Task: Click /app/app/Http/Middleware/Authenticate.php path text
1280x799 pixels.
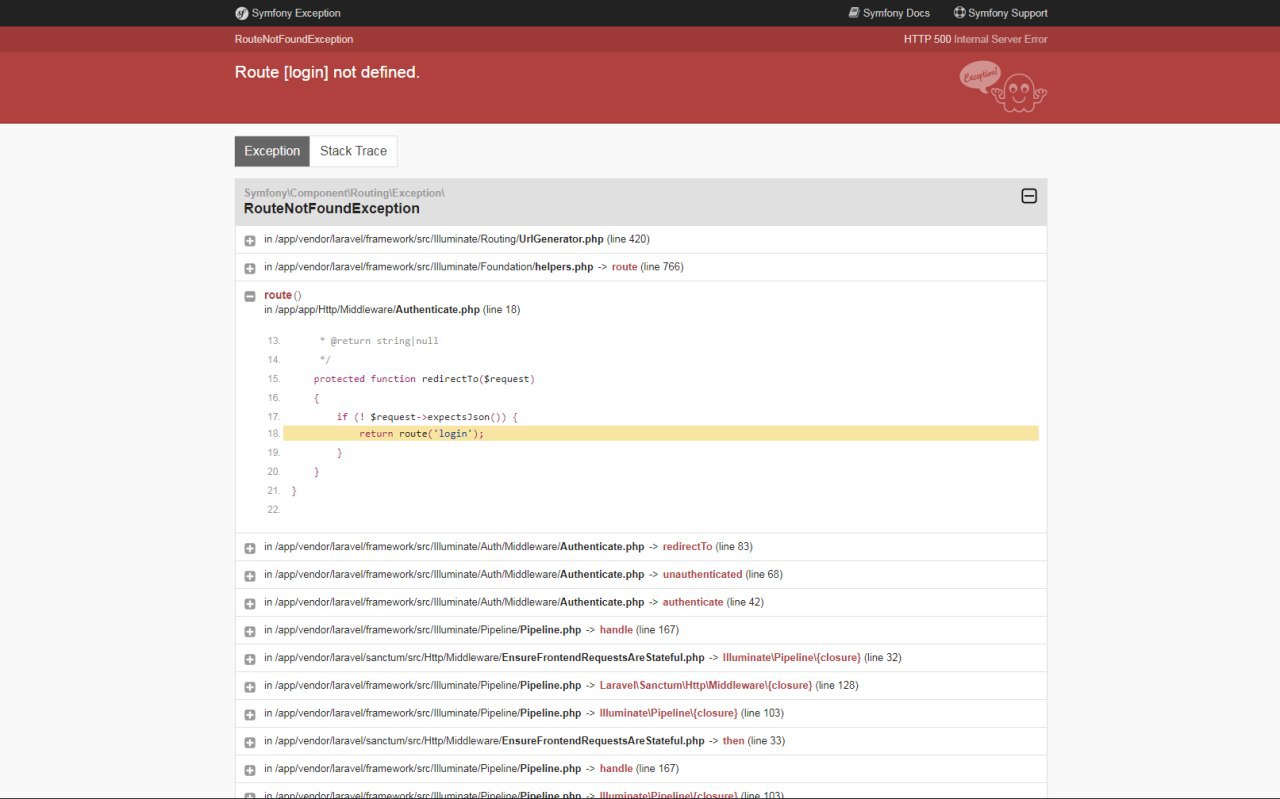Action: click(x=377, y=309)
